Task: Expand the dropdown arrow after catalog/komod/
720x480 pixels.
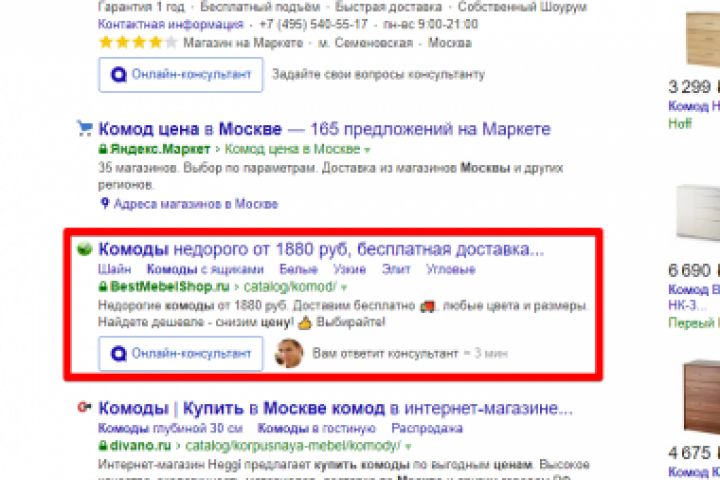Action: (x=344, y=288)
